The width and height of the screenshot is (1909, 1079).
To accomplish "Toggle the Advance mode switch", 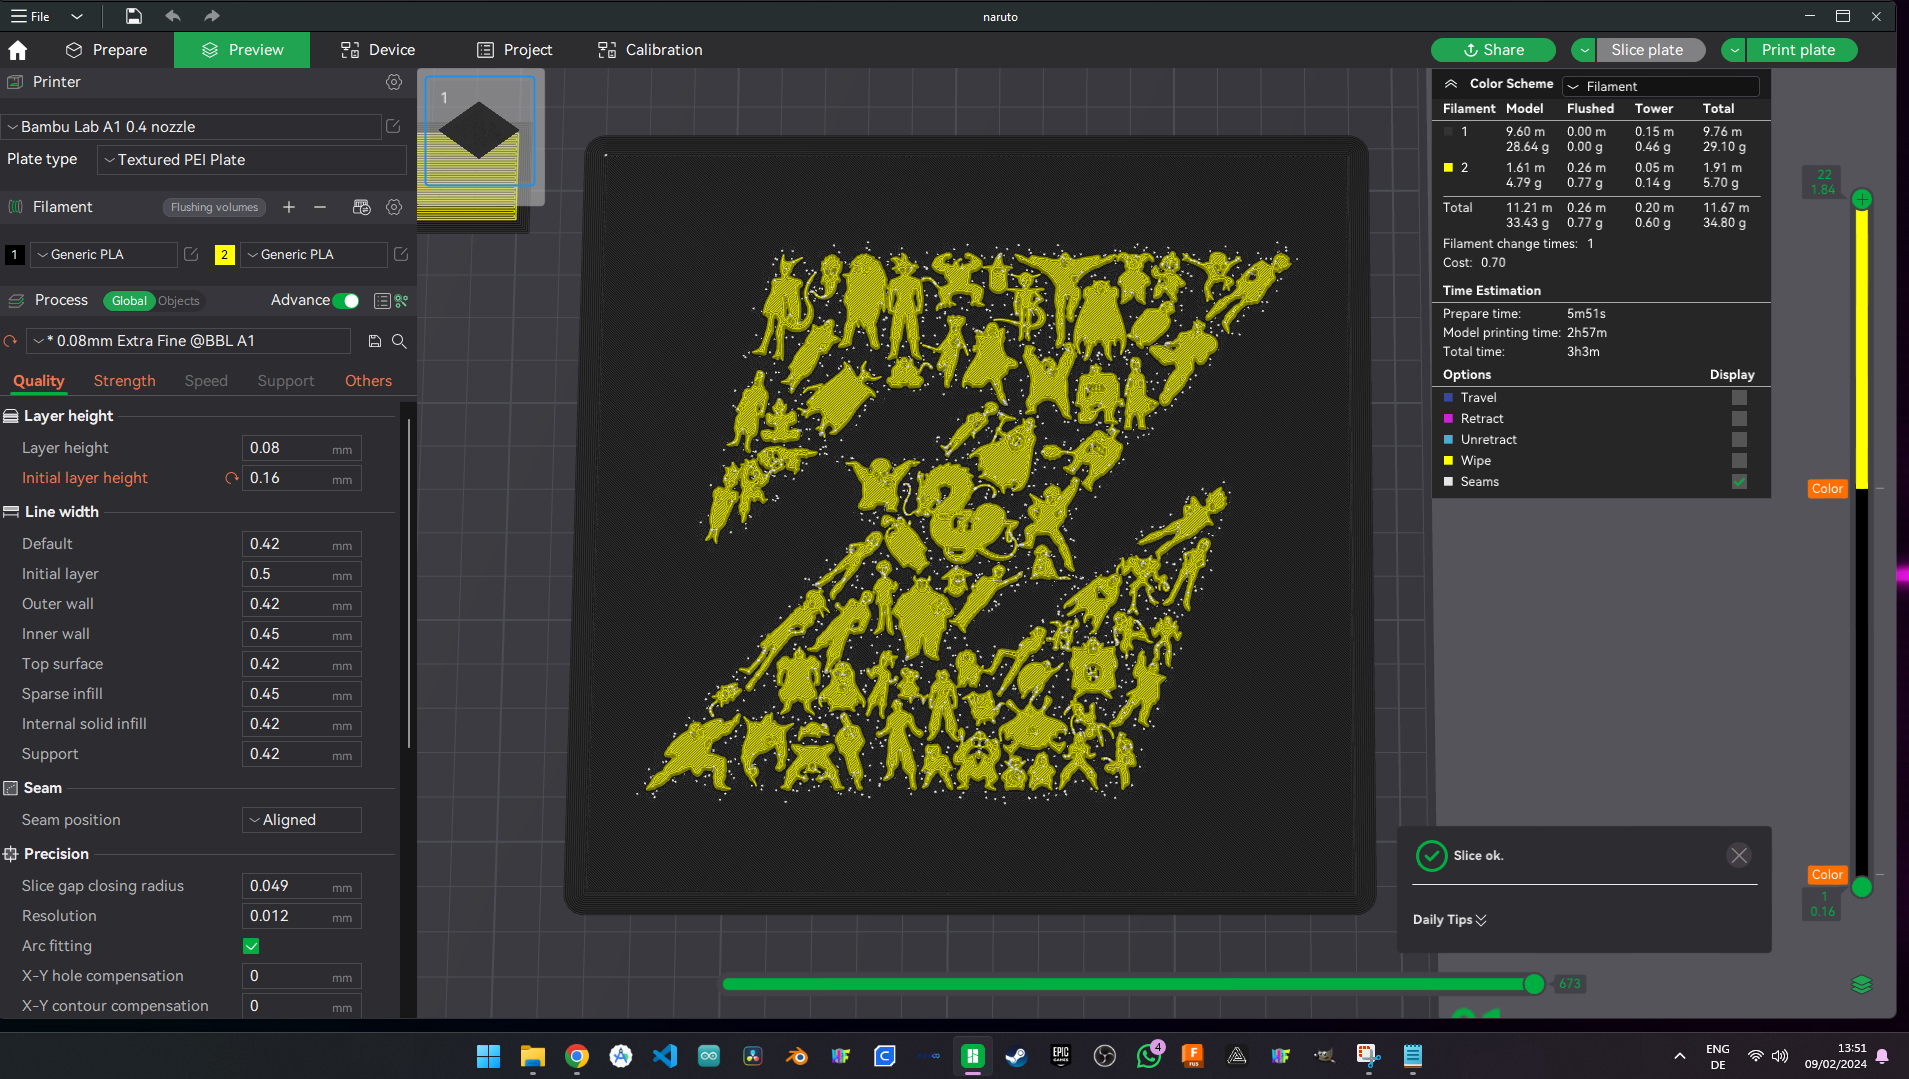I will pyautogui.click(x=346, y=301).
